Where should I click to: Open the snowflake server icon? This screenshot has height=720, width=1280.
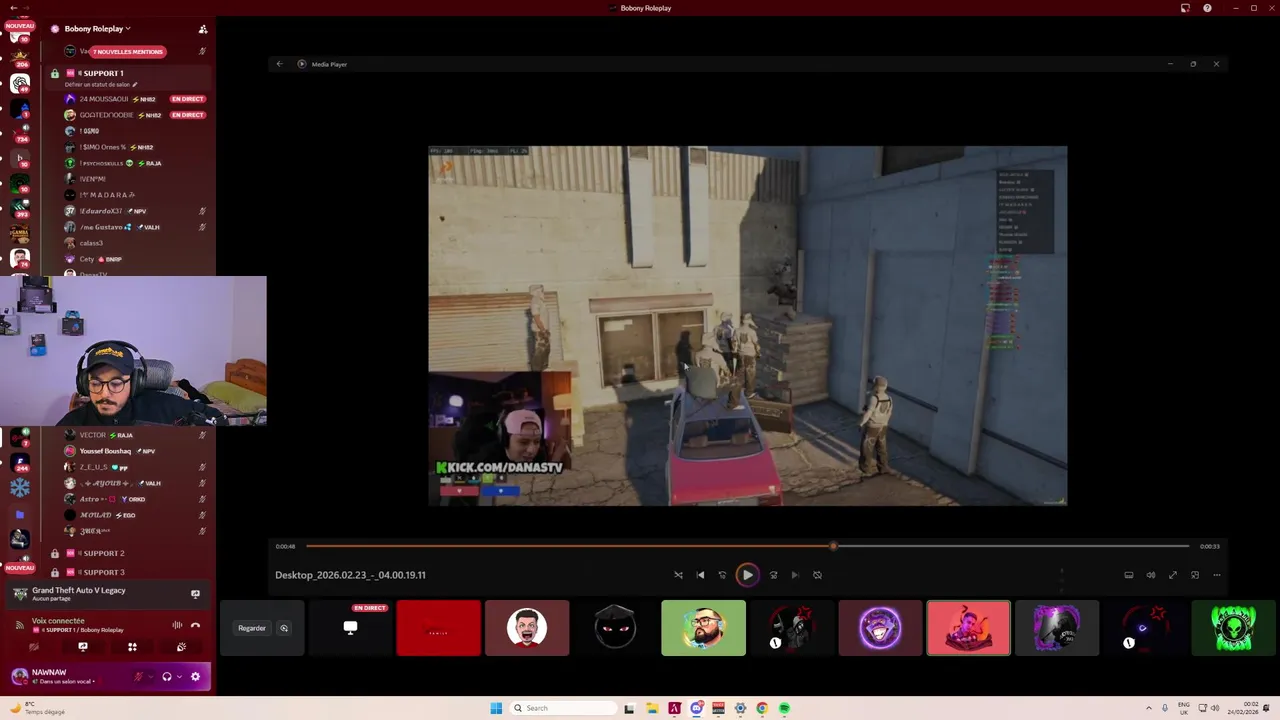tap(20, 488)
